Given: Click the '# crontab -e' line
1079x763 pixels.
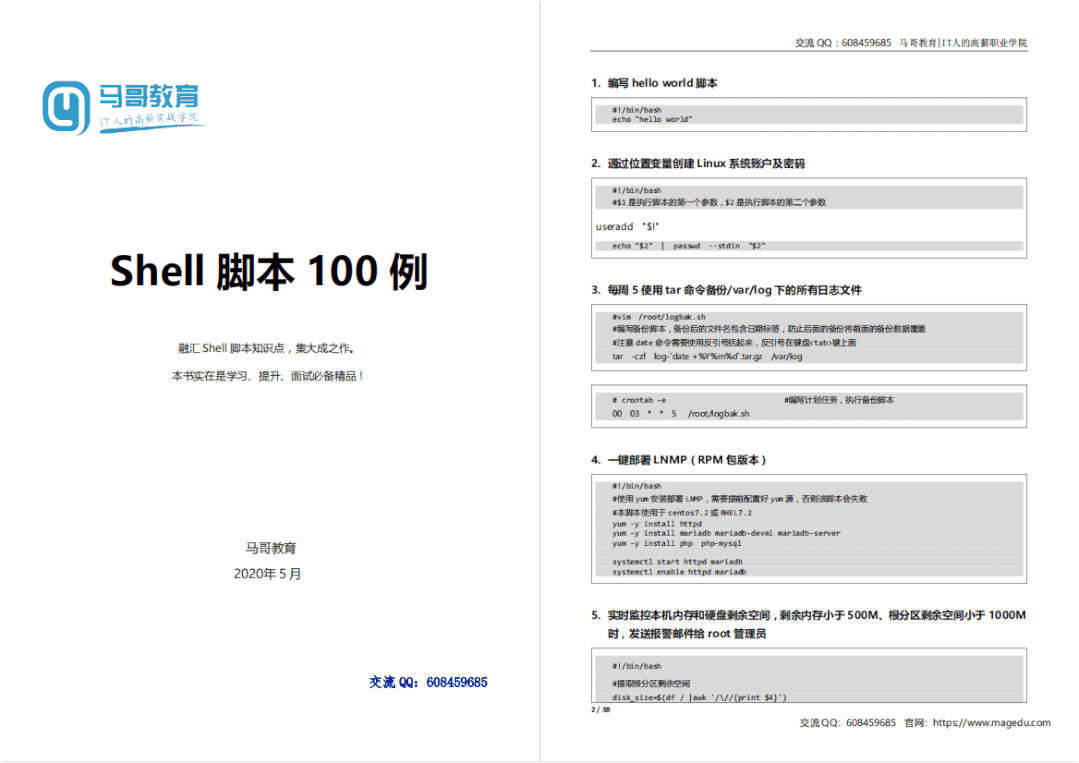Looking at the screenshot, I should pos(639,400).
